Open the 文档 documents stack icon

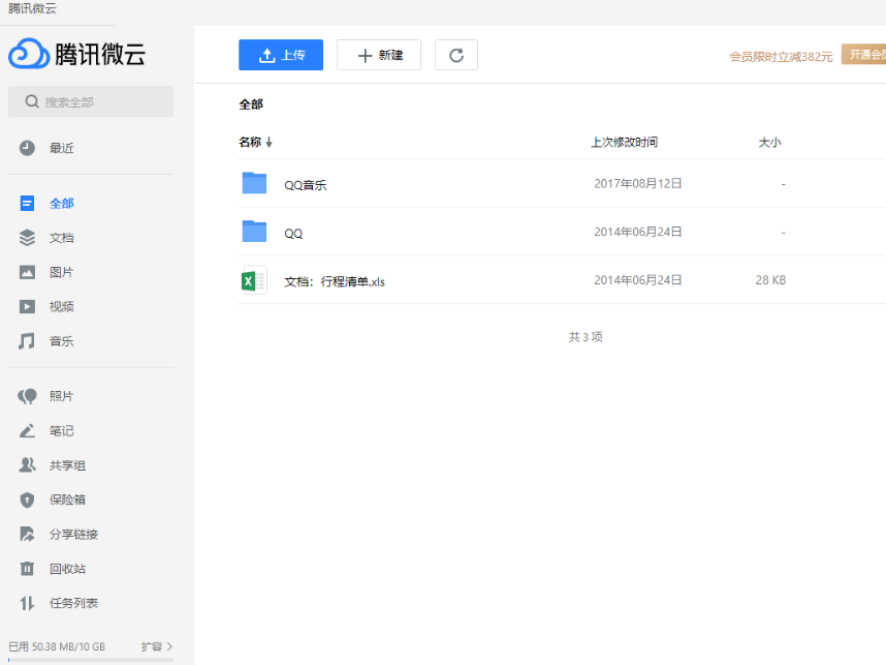tap(27, 237)
